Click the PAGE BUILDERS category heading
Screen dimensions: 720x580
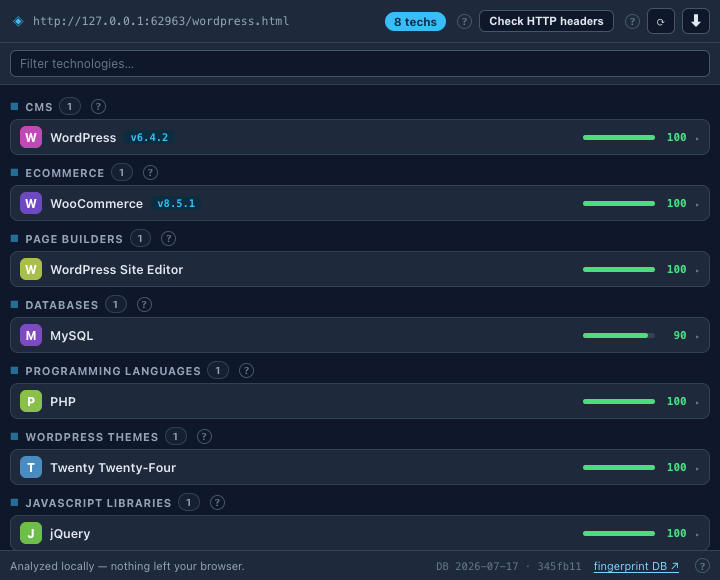(74, 239)
